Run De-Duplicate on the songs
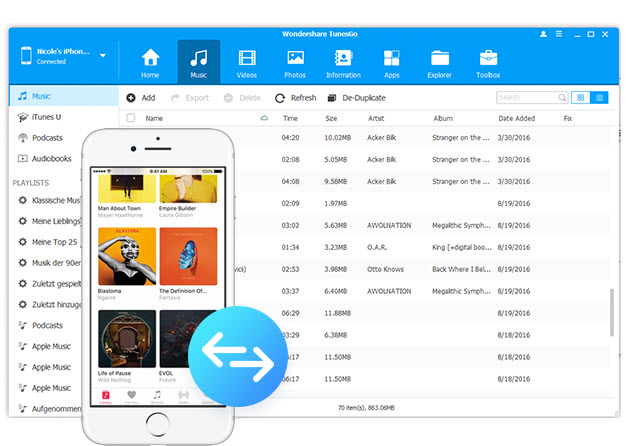 (357, 98)
